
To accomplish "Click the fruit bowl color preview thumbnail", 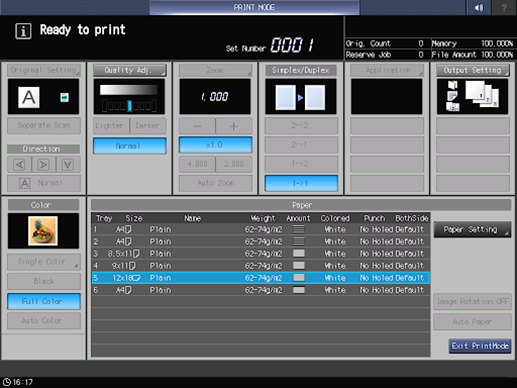I will coord(43,231).
